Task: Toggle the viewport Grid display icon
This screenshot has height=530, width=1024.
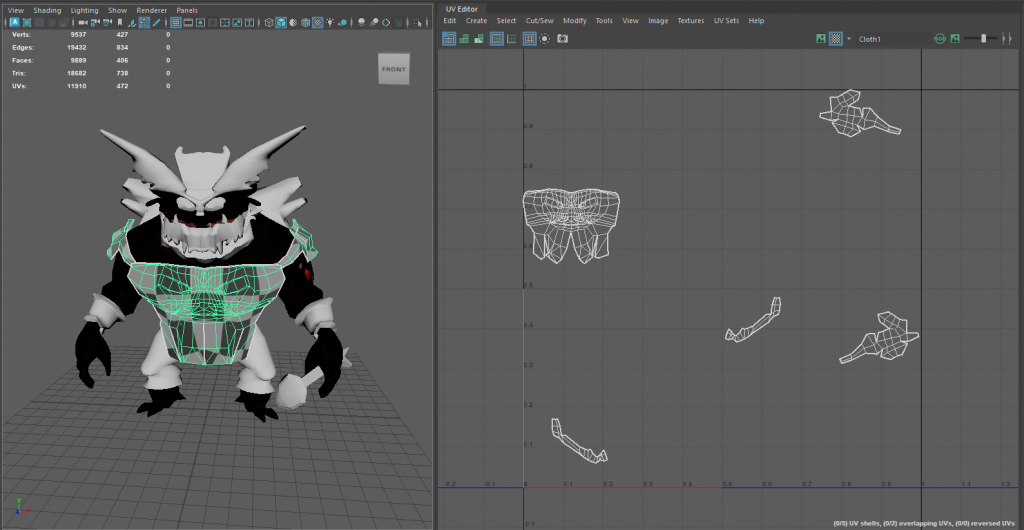Action: (x=176, y=22)
